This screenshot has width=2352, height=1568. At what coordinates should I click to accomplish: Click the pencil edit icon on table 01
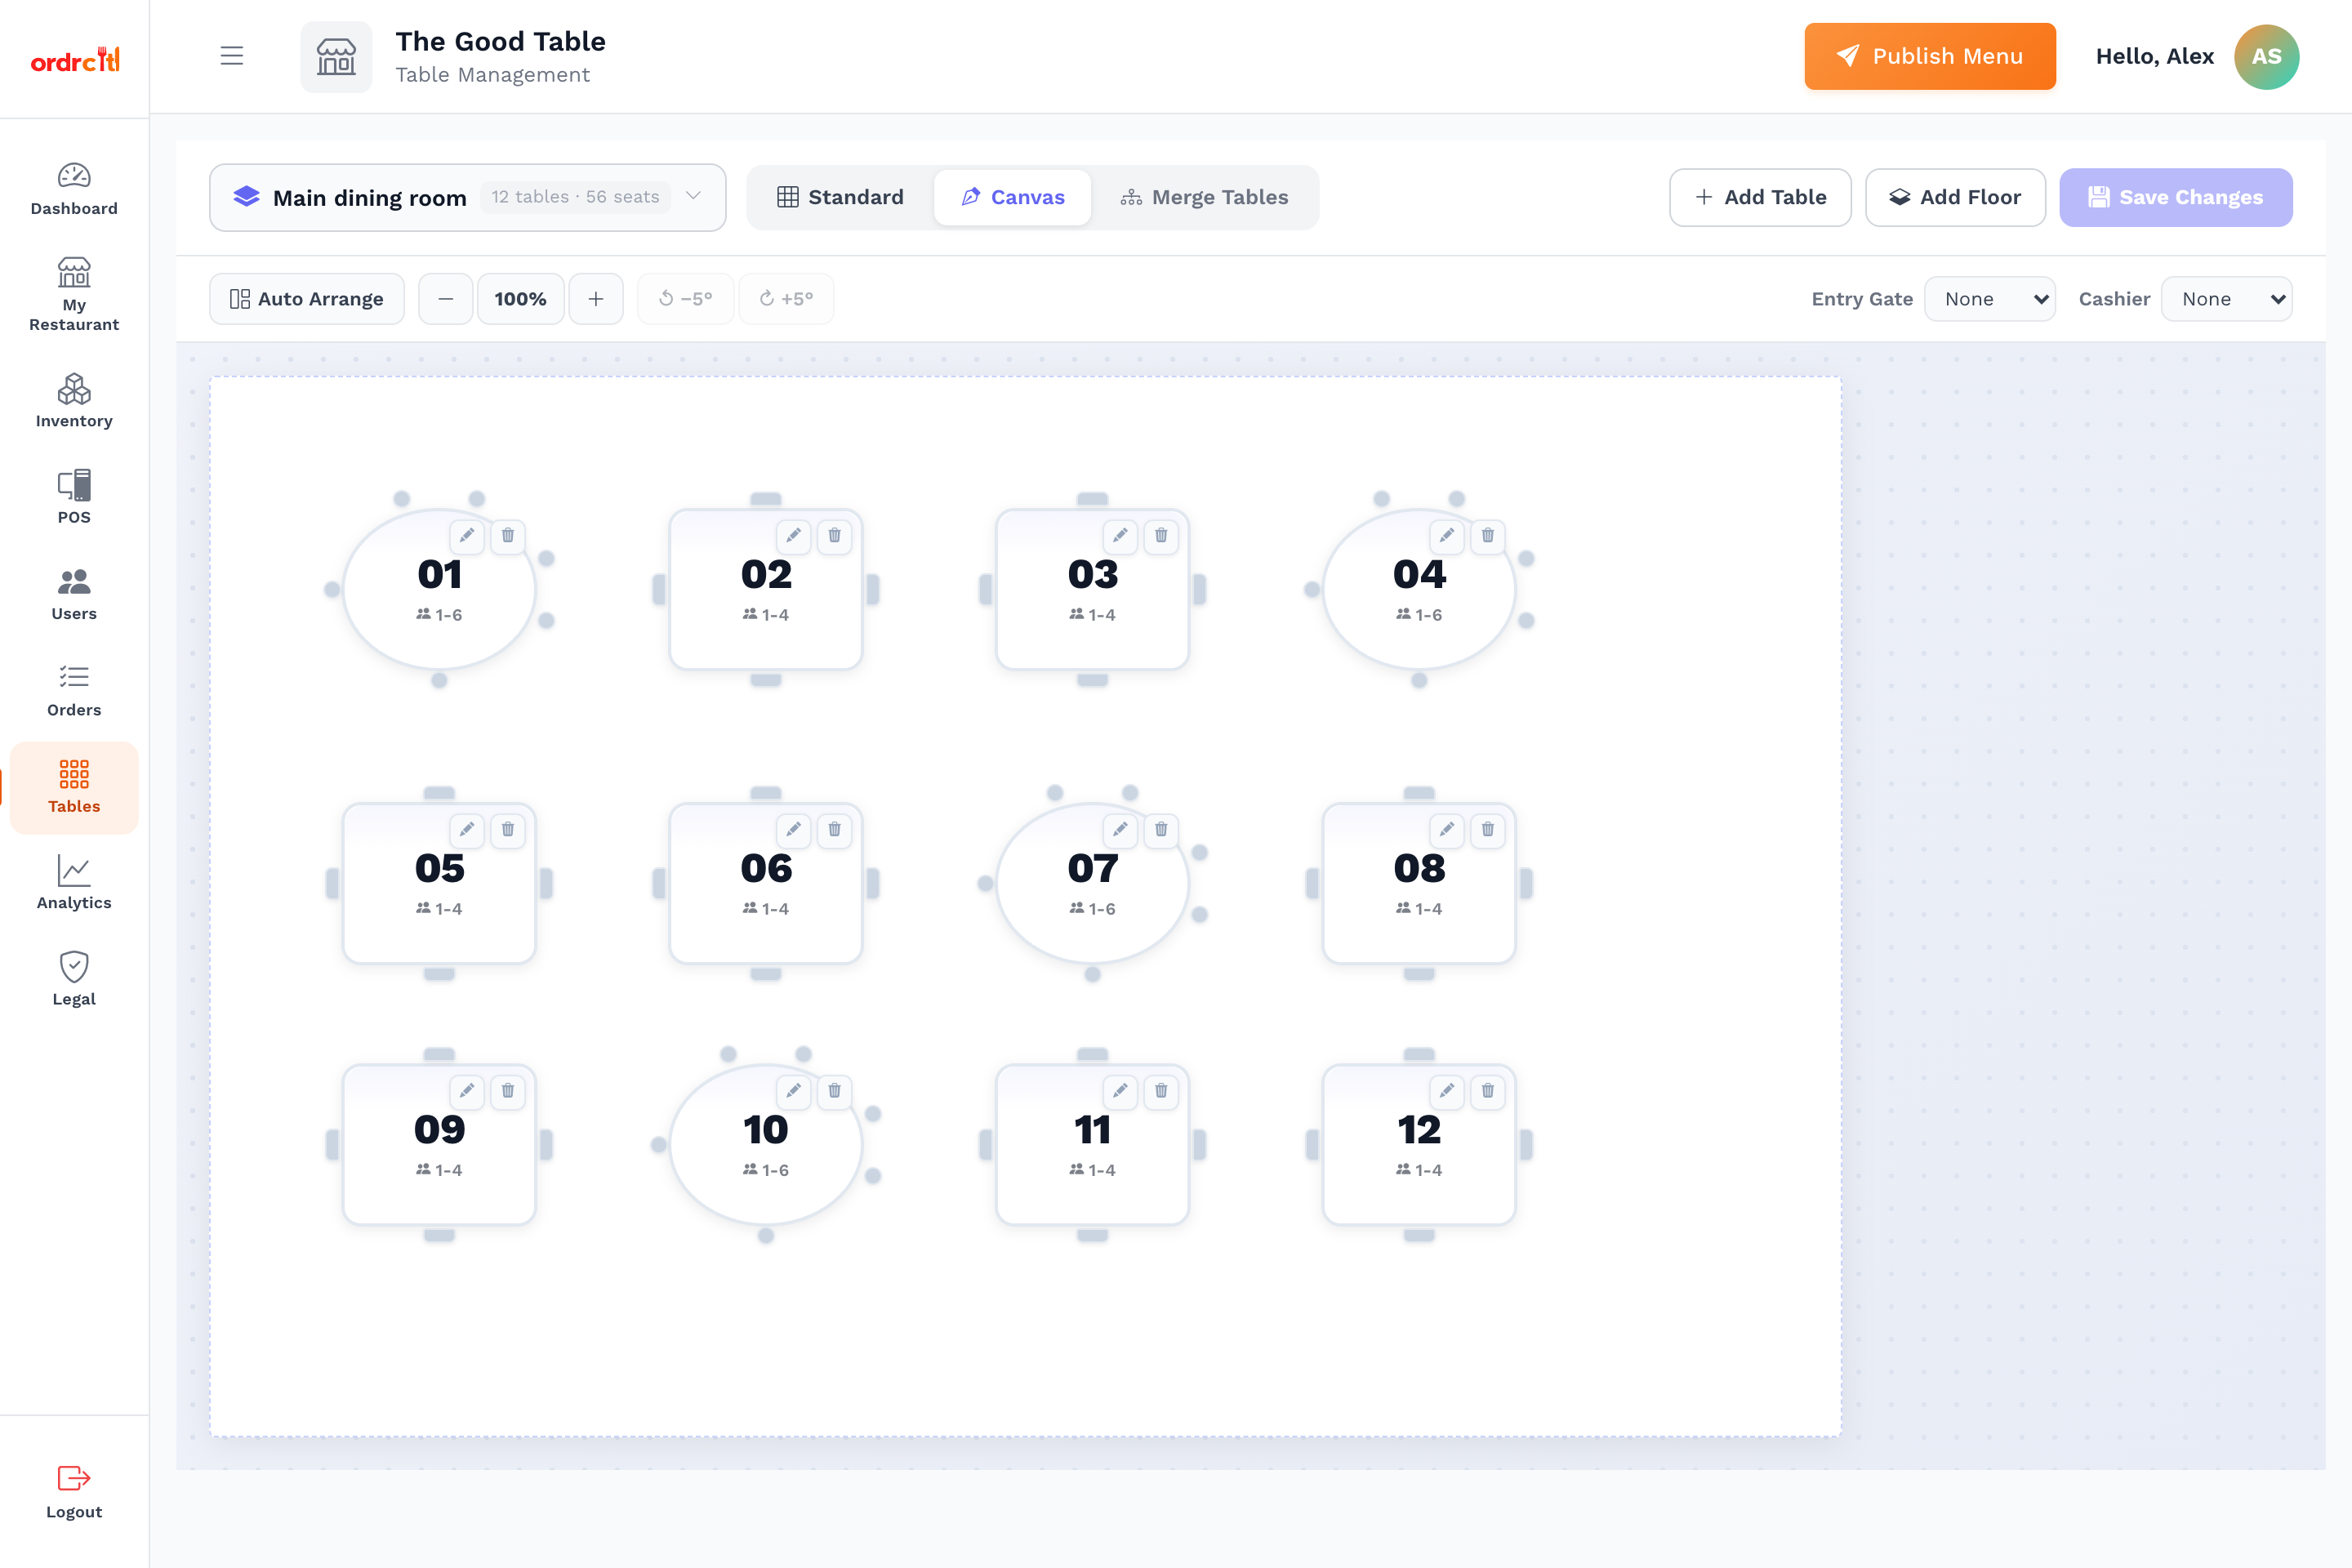467,536
